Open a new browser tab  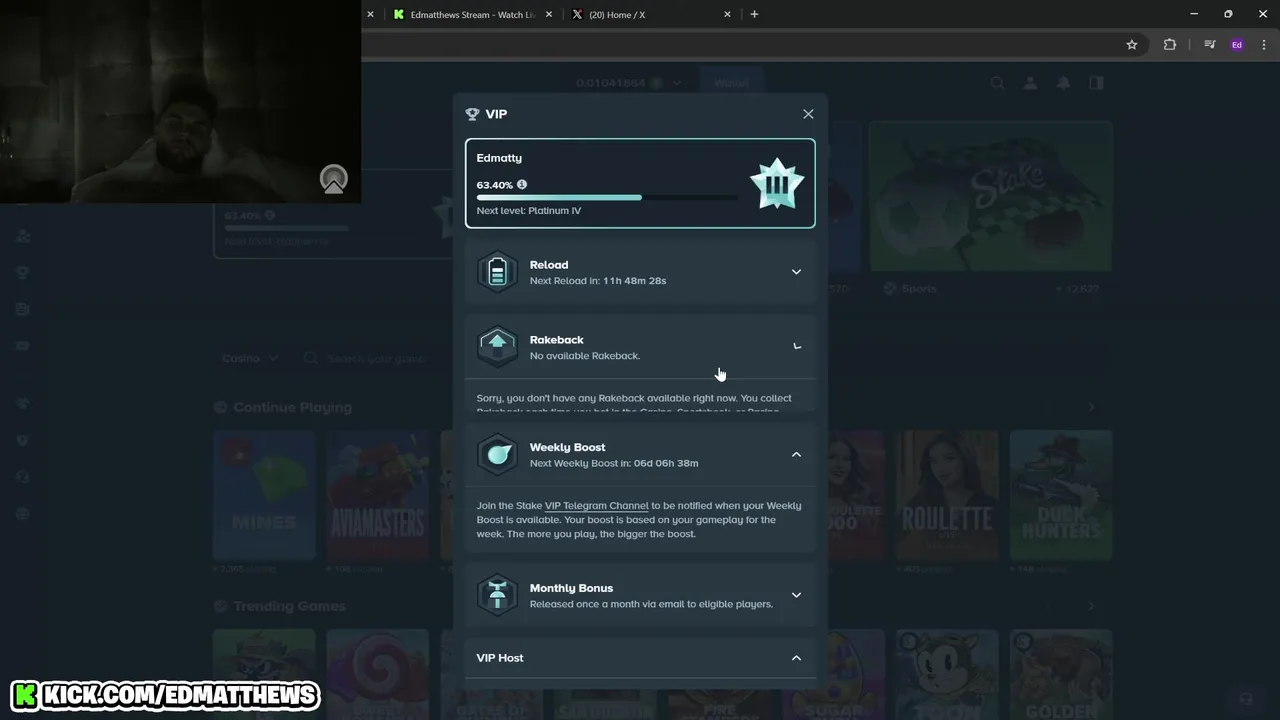[x=754, y=14]
